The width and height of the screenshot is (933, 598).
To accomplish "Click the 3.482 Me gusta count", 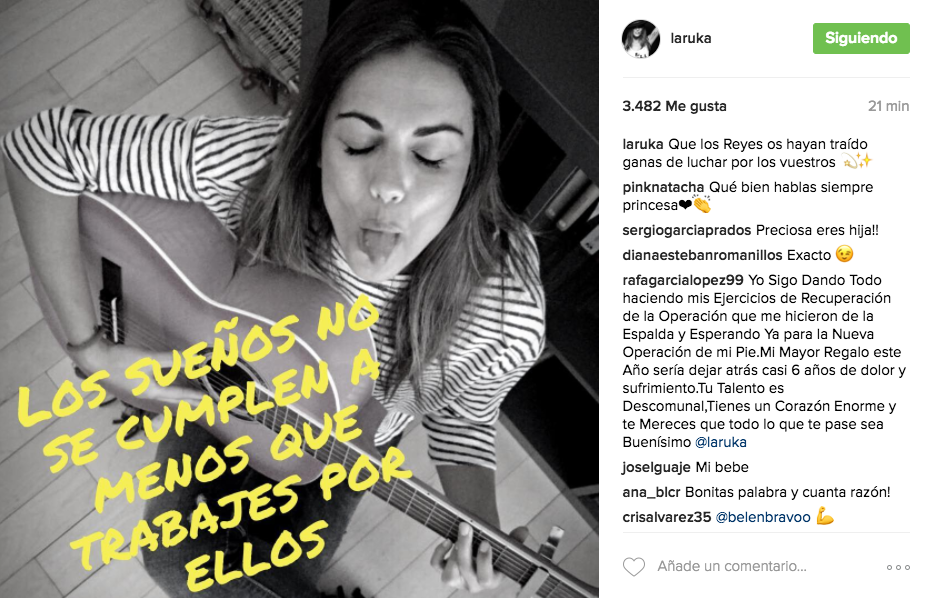I will [674, 107].
